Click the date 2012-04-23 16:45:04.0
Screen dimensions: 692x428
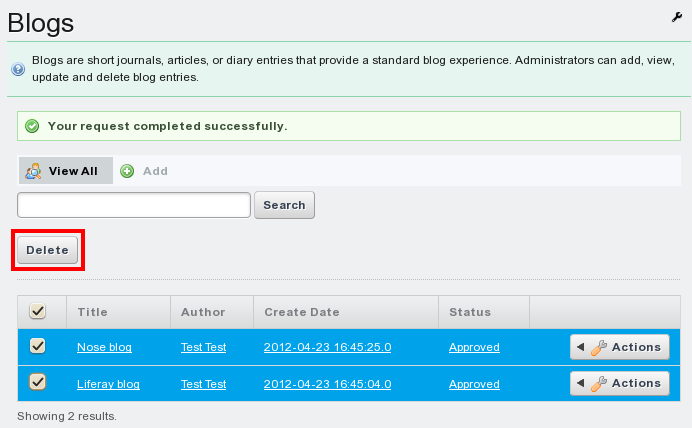[x=327, y=384]
